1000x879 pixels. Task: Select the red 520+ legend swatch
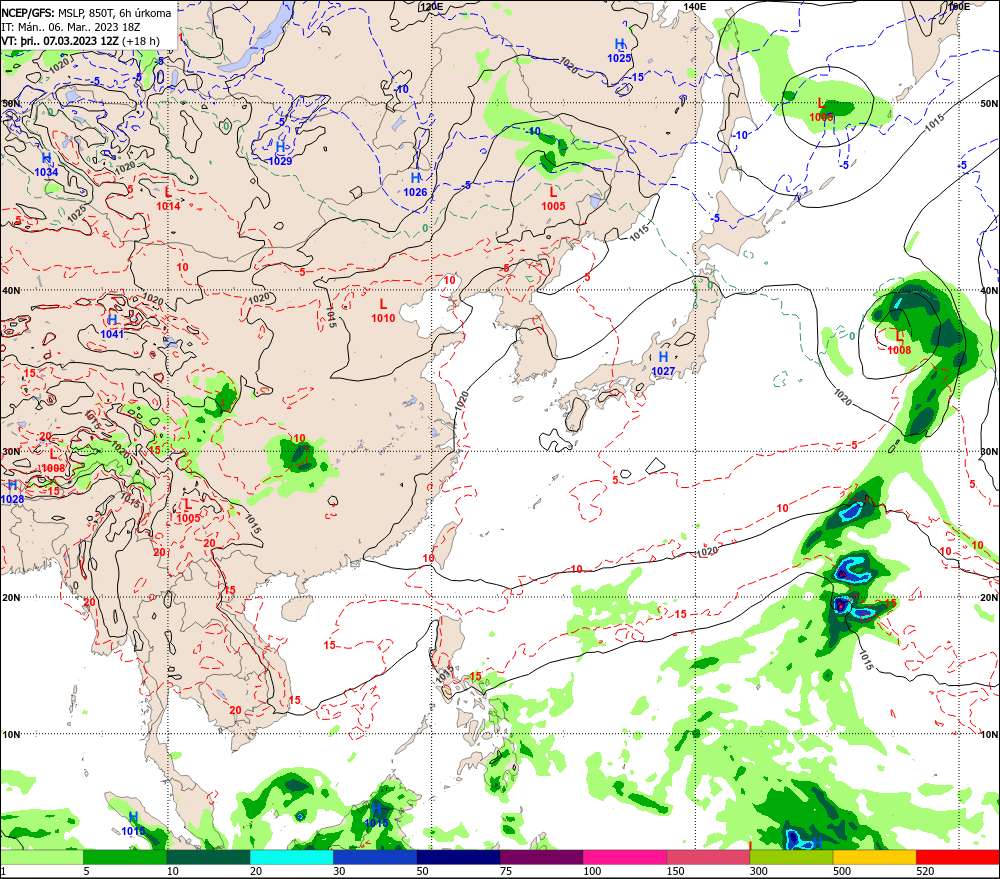click(x=958, y=857)
